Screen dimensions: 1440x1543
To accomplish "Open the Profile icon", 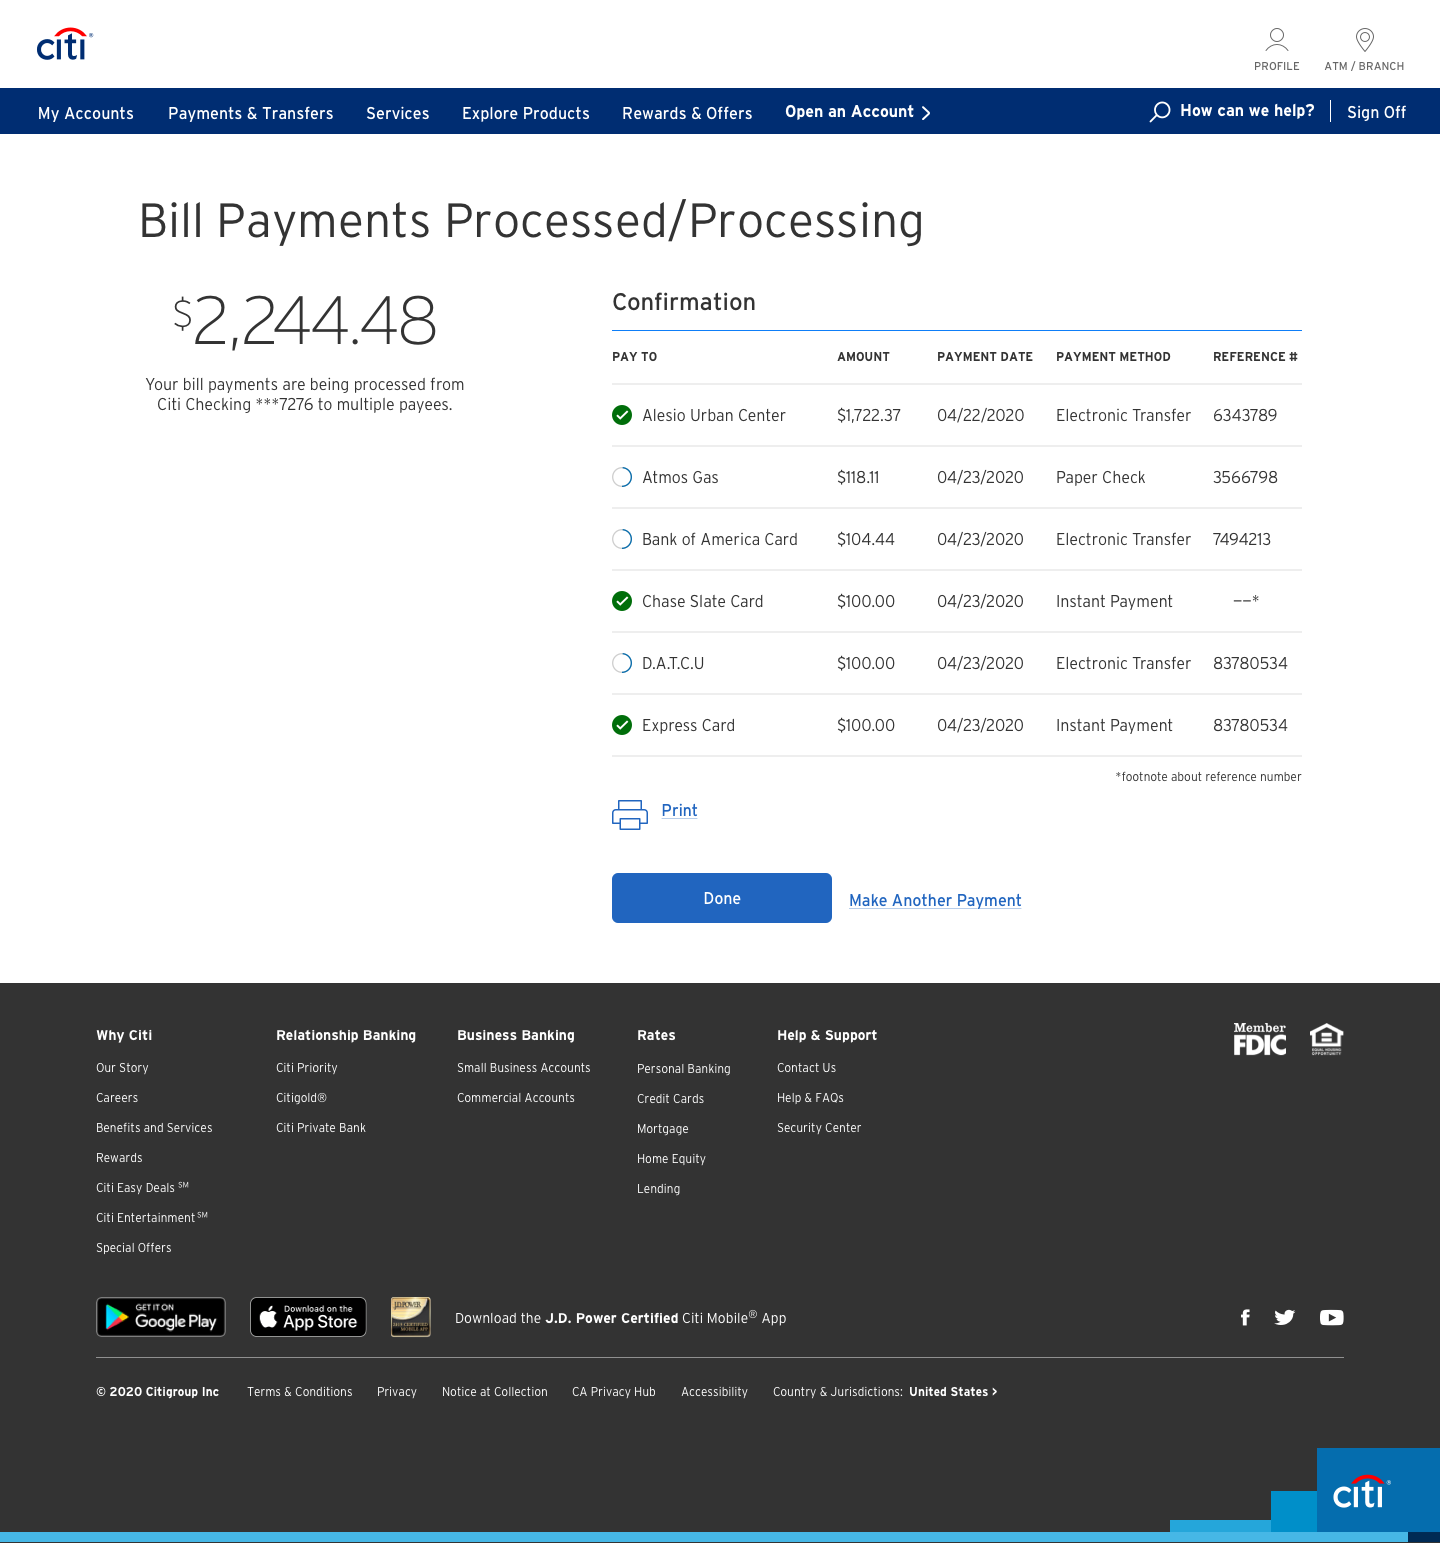I will [x=1277, y=49].
